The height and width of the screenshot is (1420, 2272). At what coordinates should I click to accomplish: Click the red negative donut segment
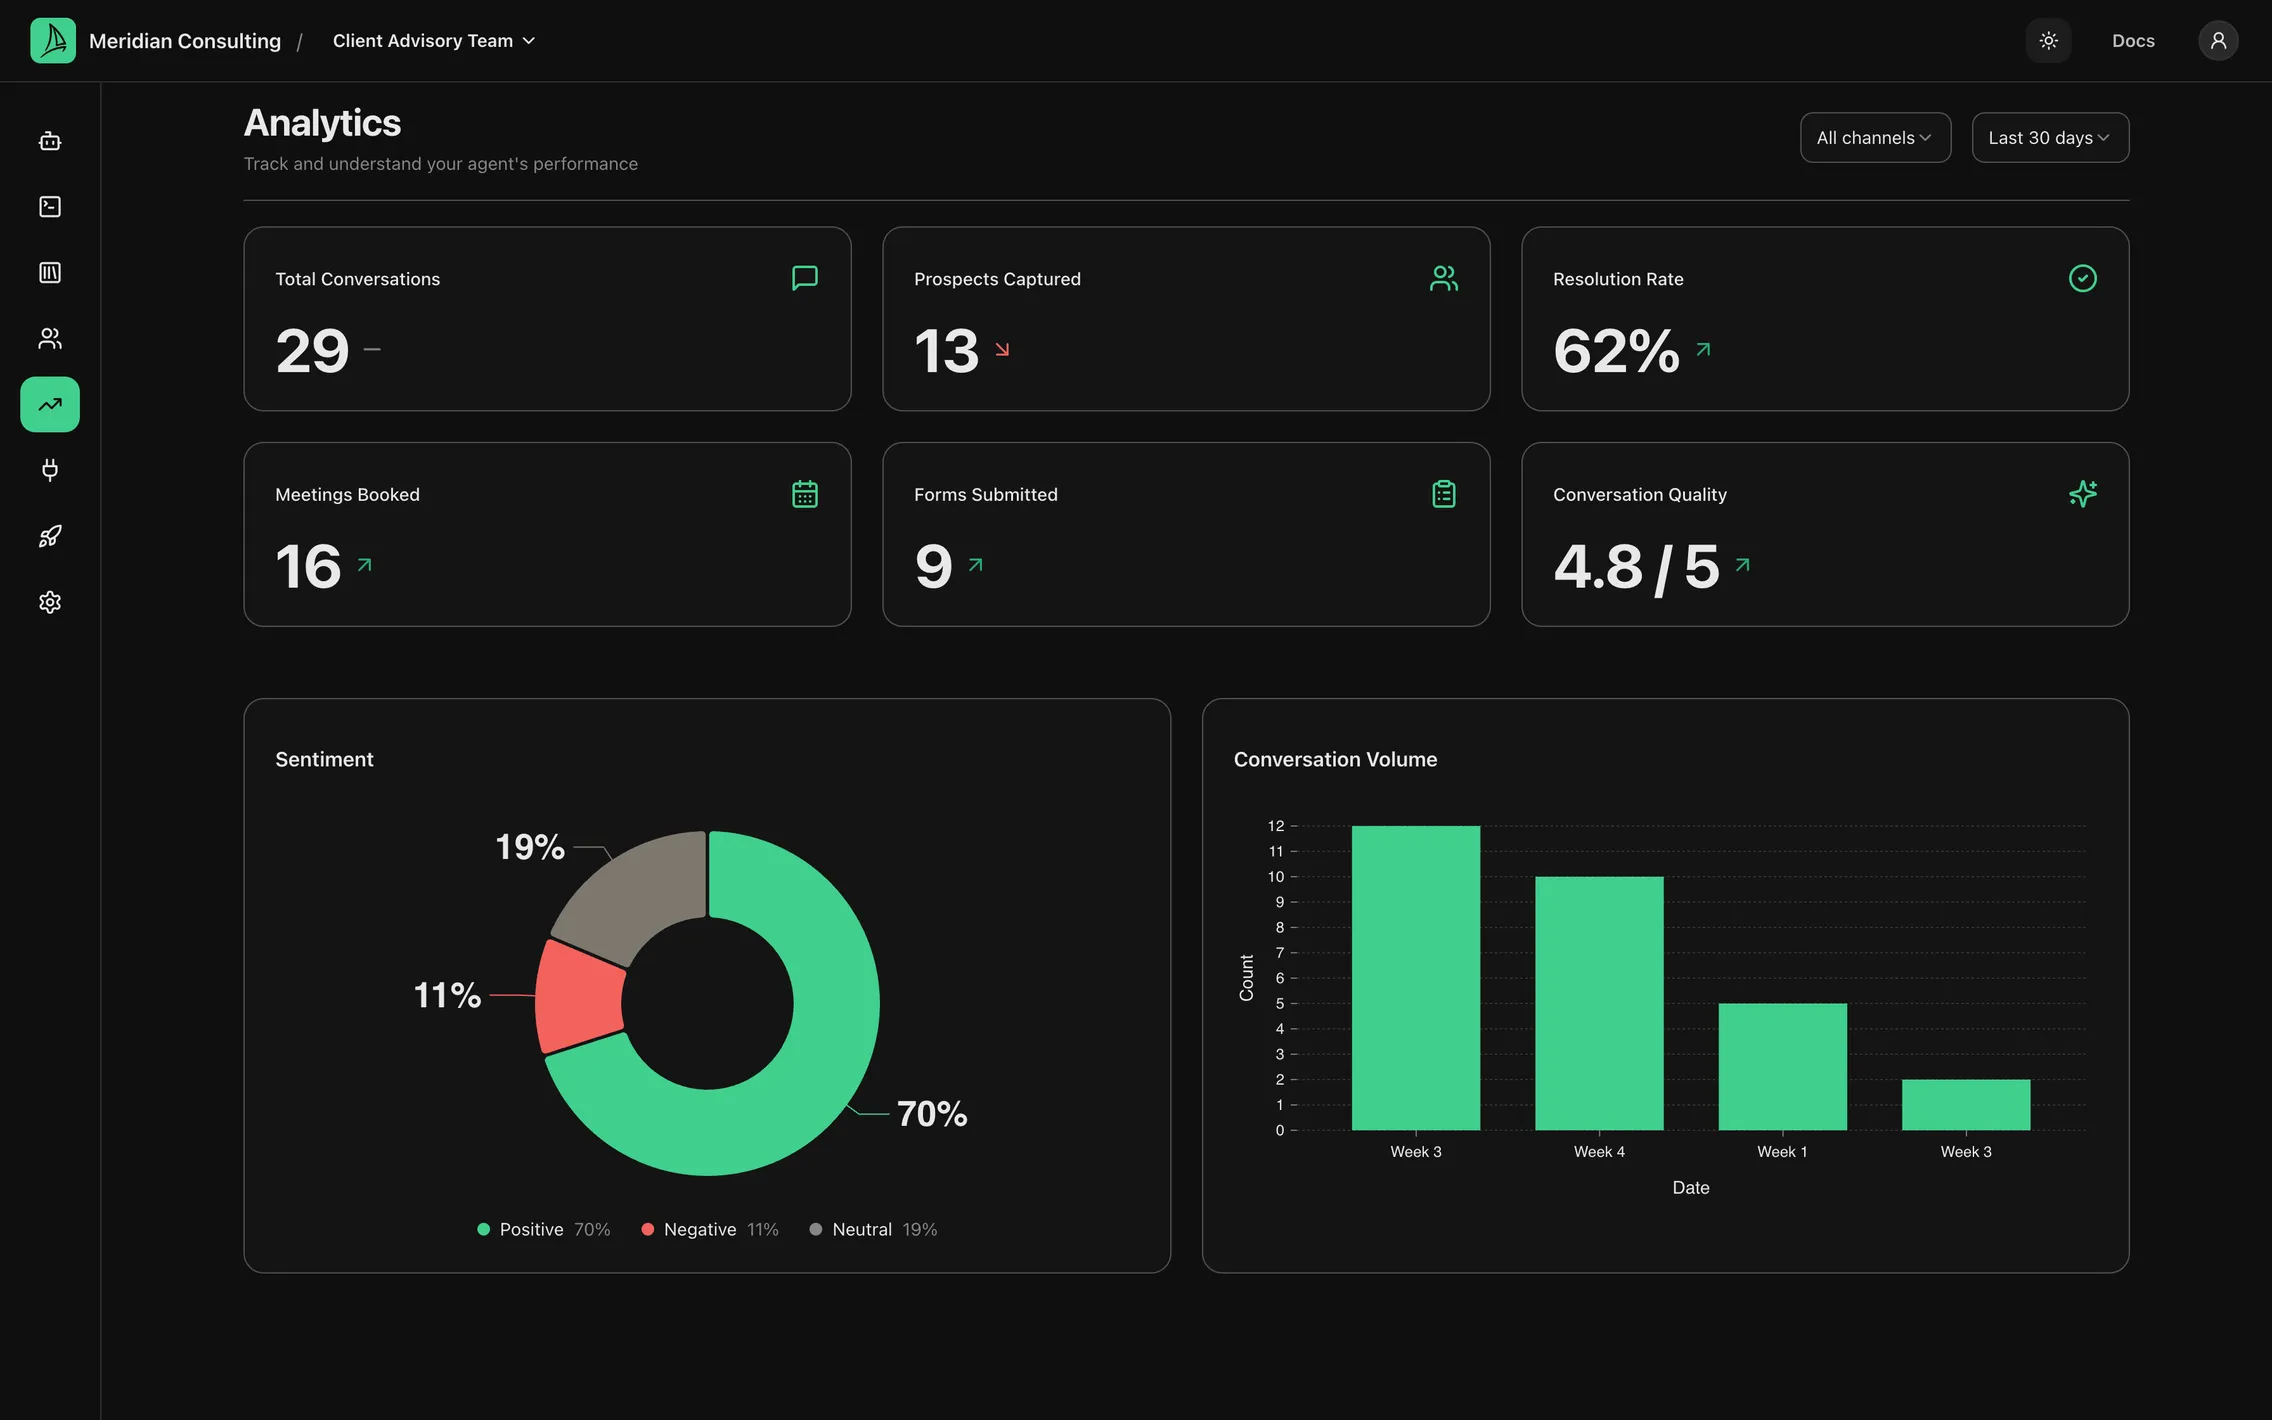(580, 997)
